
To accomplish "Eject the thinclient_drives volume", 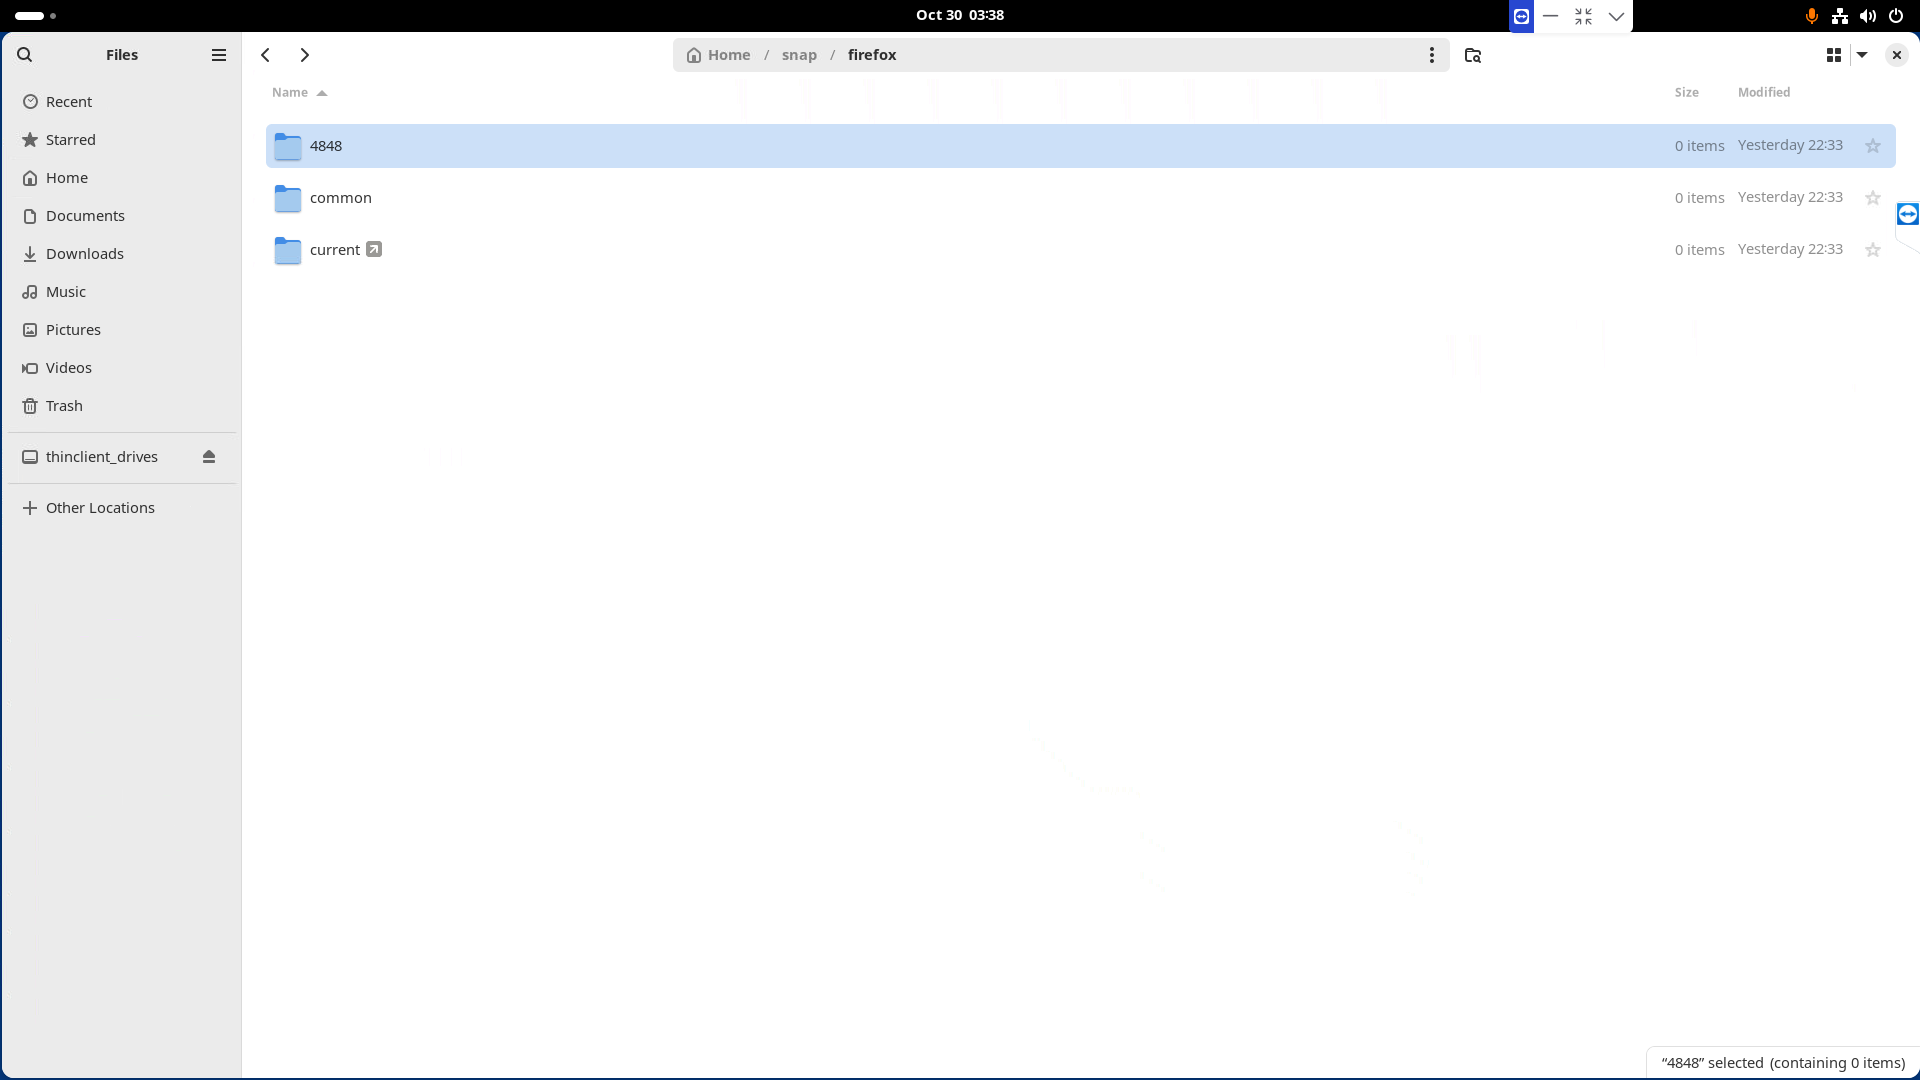I will [x=209, y=456].
